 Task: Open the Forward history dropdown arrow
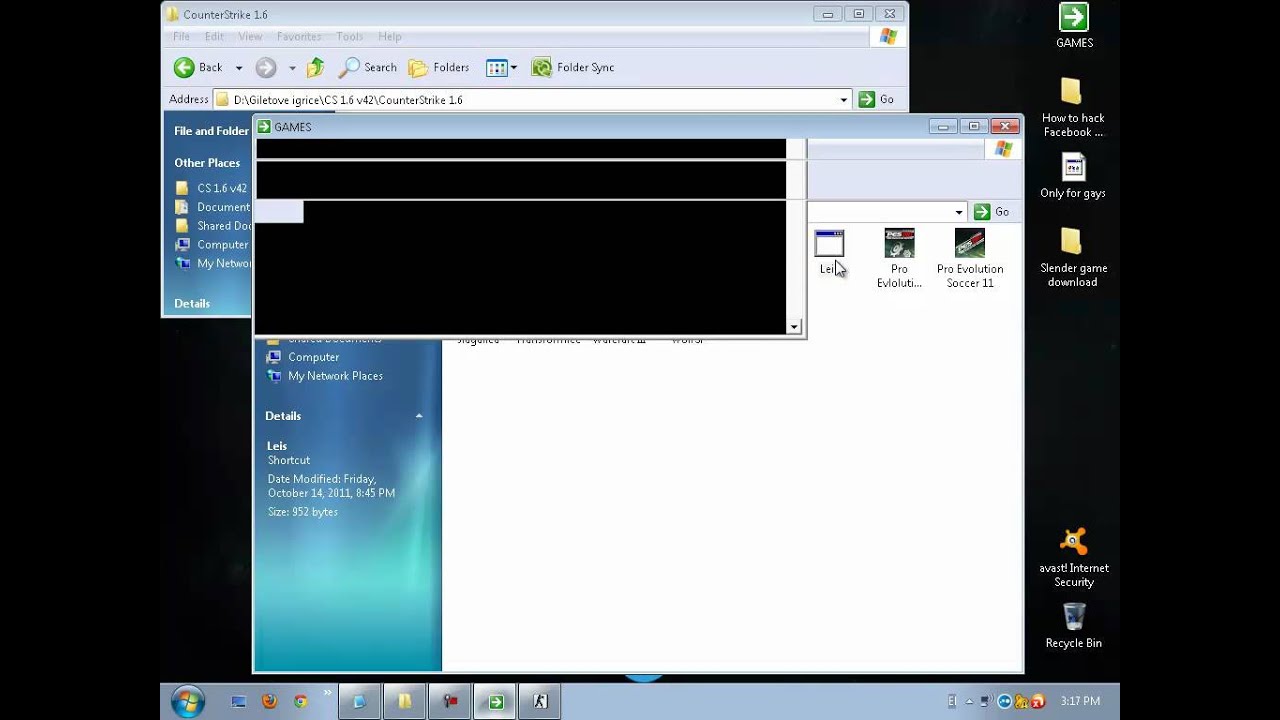pyautogui.click(x=292, y=68)
